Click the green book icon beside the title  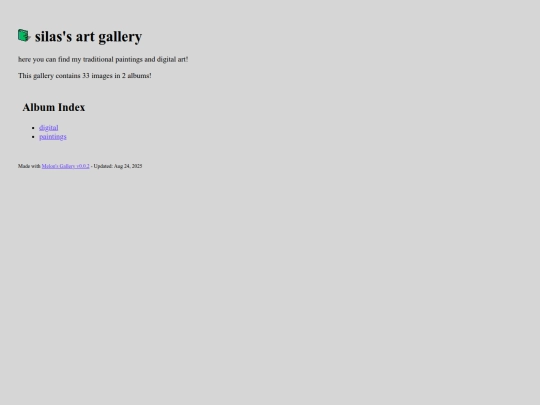[x=24, y=35]
